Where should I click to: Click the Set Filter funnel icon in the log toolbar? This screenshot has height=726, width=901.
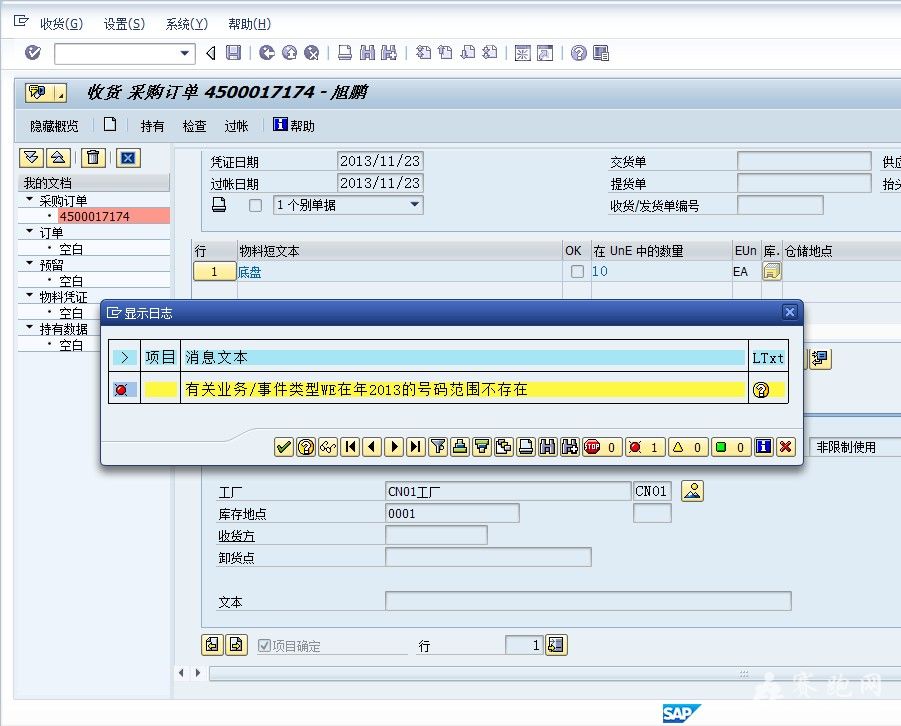(x=438, y=447)
